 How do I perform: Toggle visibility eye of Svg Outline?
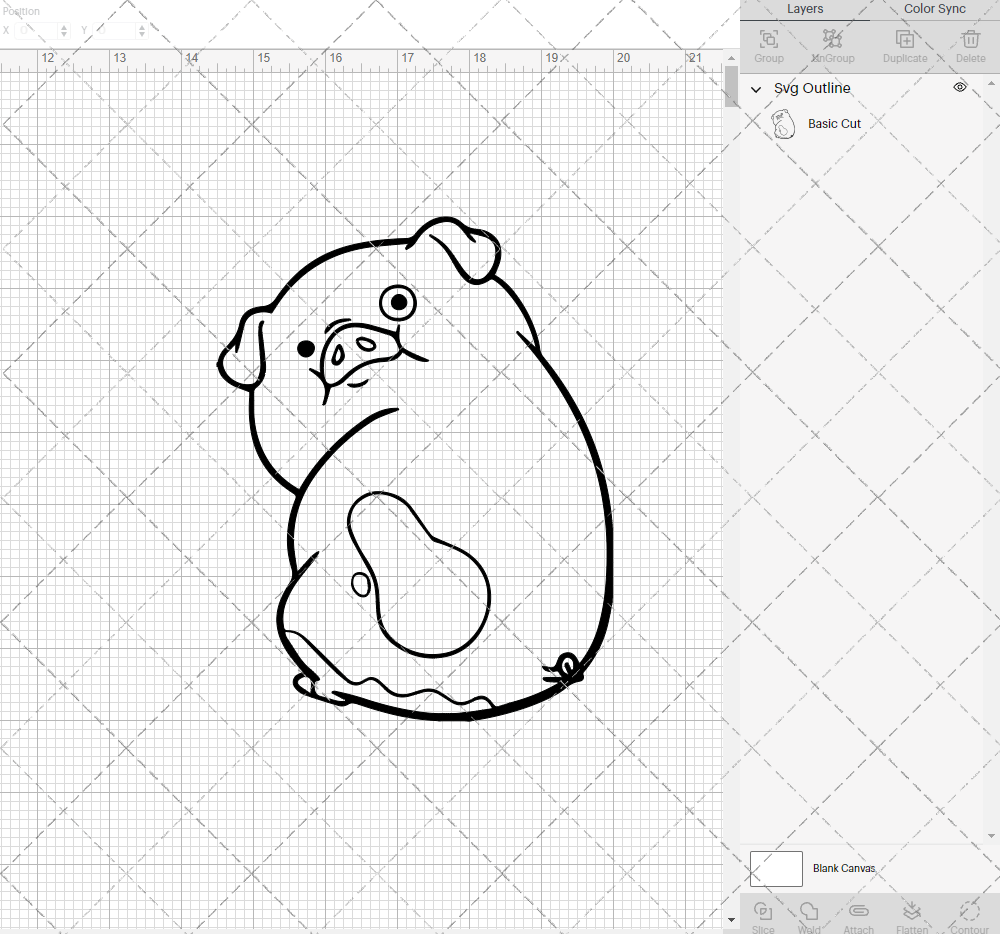pos(959,87)
